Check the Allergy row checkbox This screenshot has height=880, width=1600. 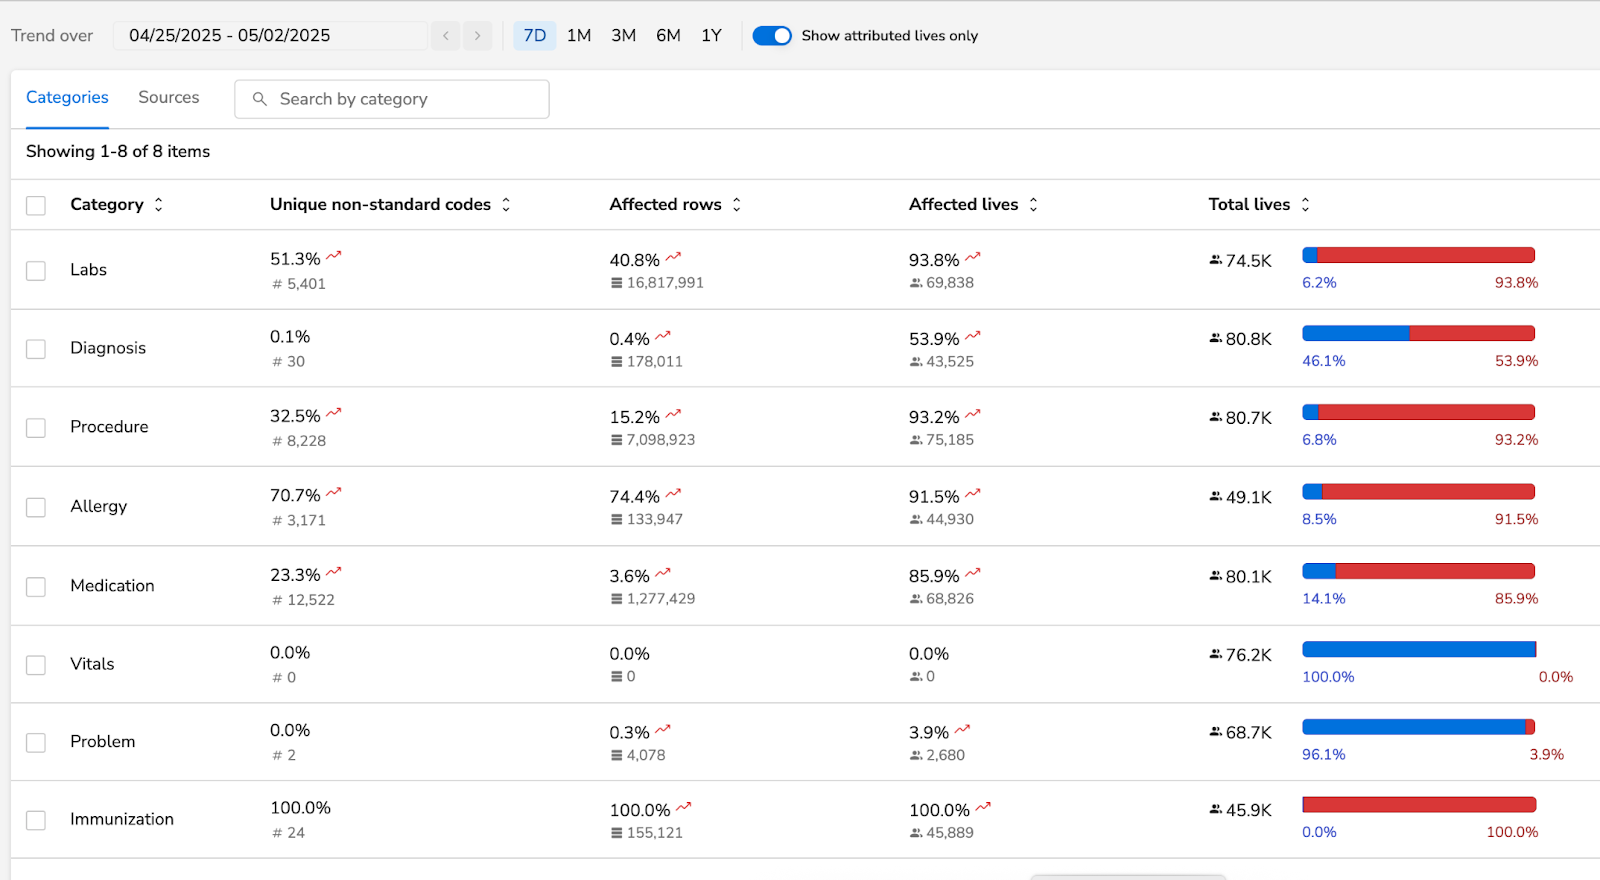36,507
